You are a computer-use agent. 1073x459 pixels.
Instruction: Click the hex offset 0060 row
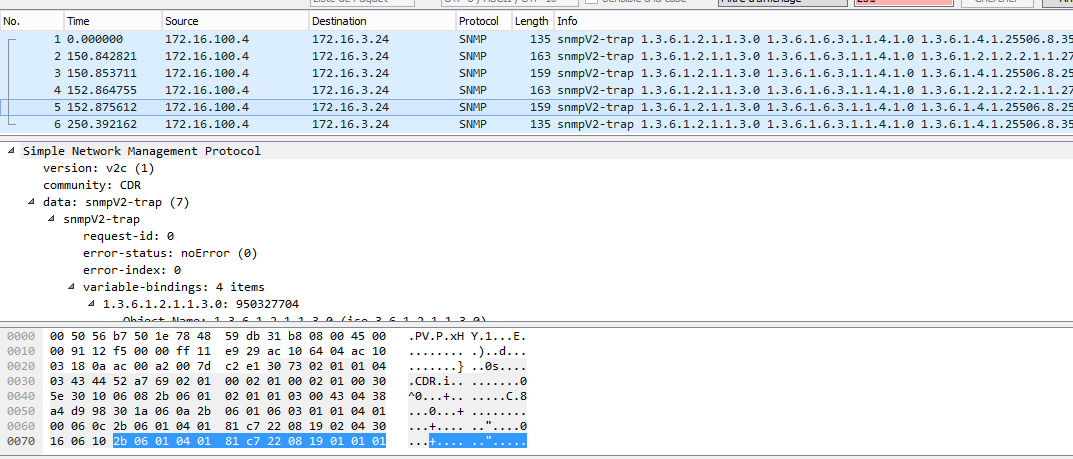pos(19,427)
